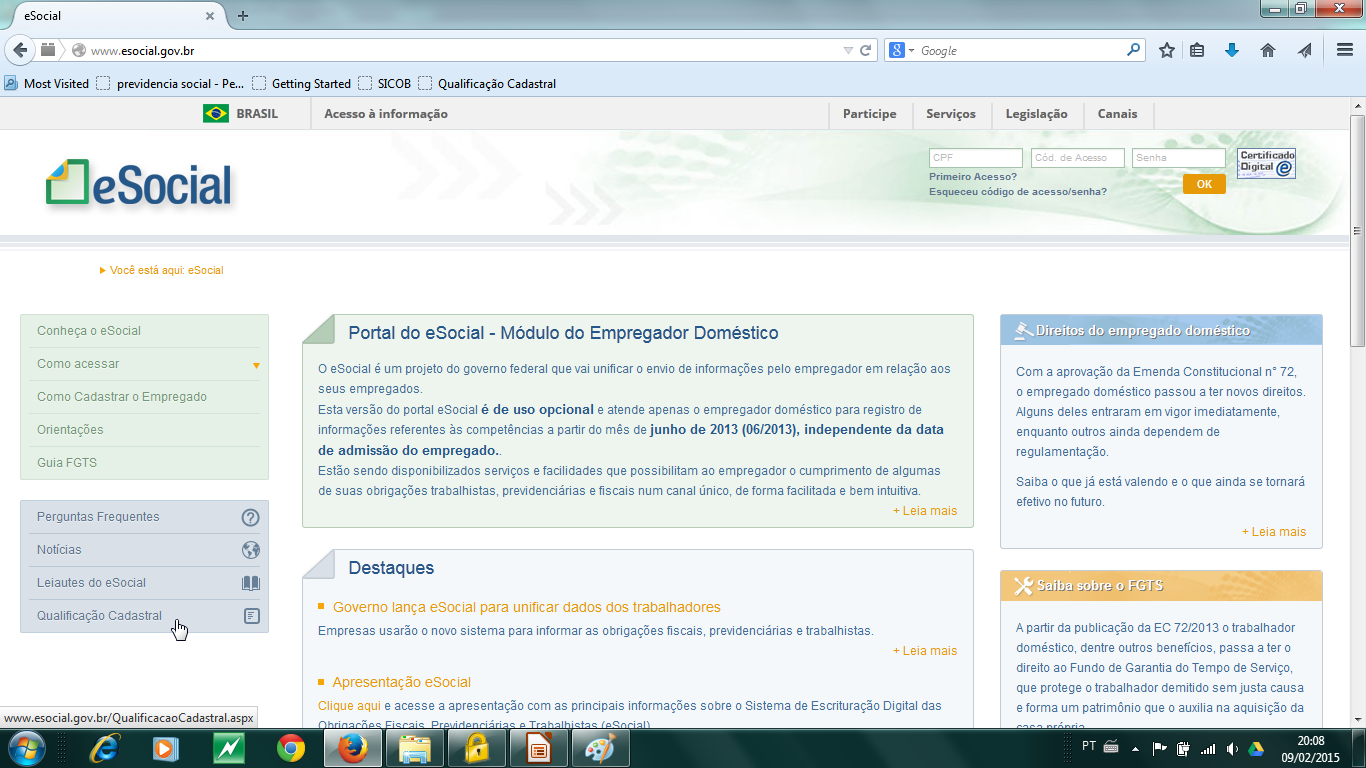Open Internet Explorer from the taskbar
This screenshot has width=1366, height=768.
[x=103, y=748]
